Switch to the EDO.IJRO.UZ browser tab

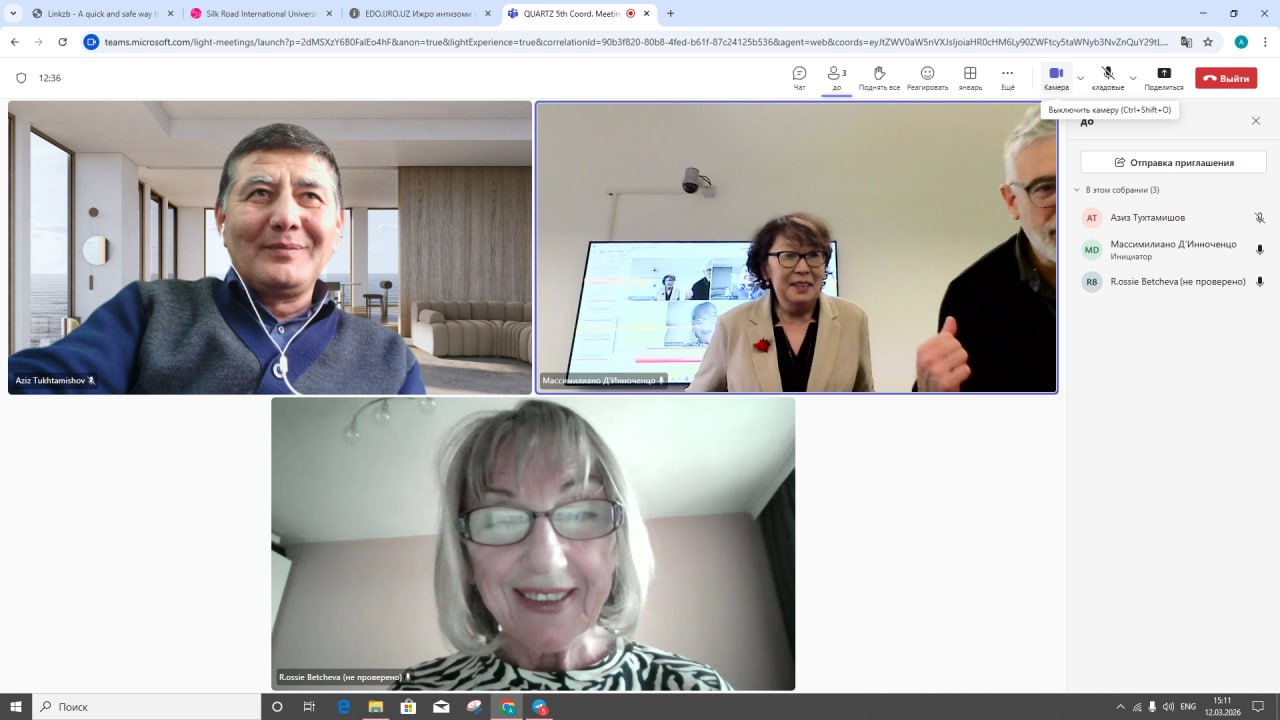pyautogui.click(x=415, y=14)
